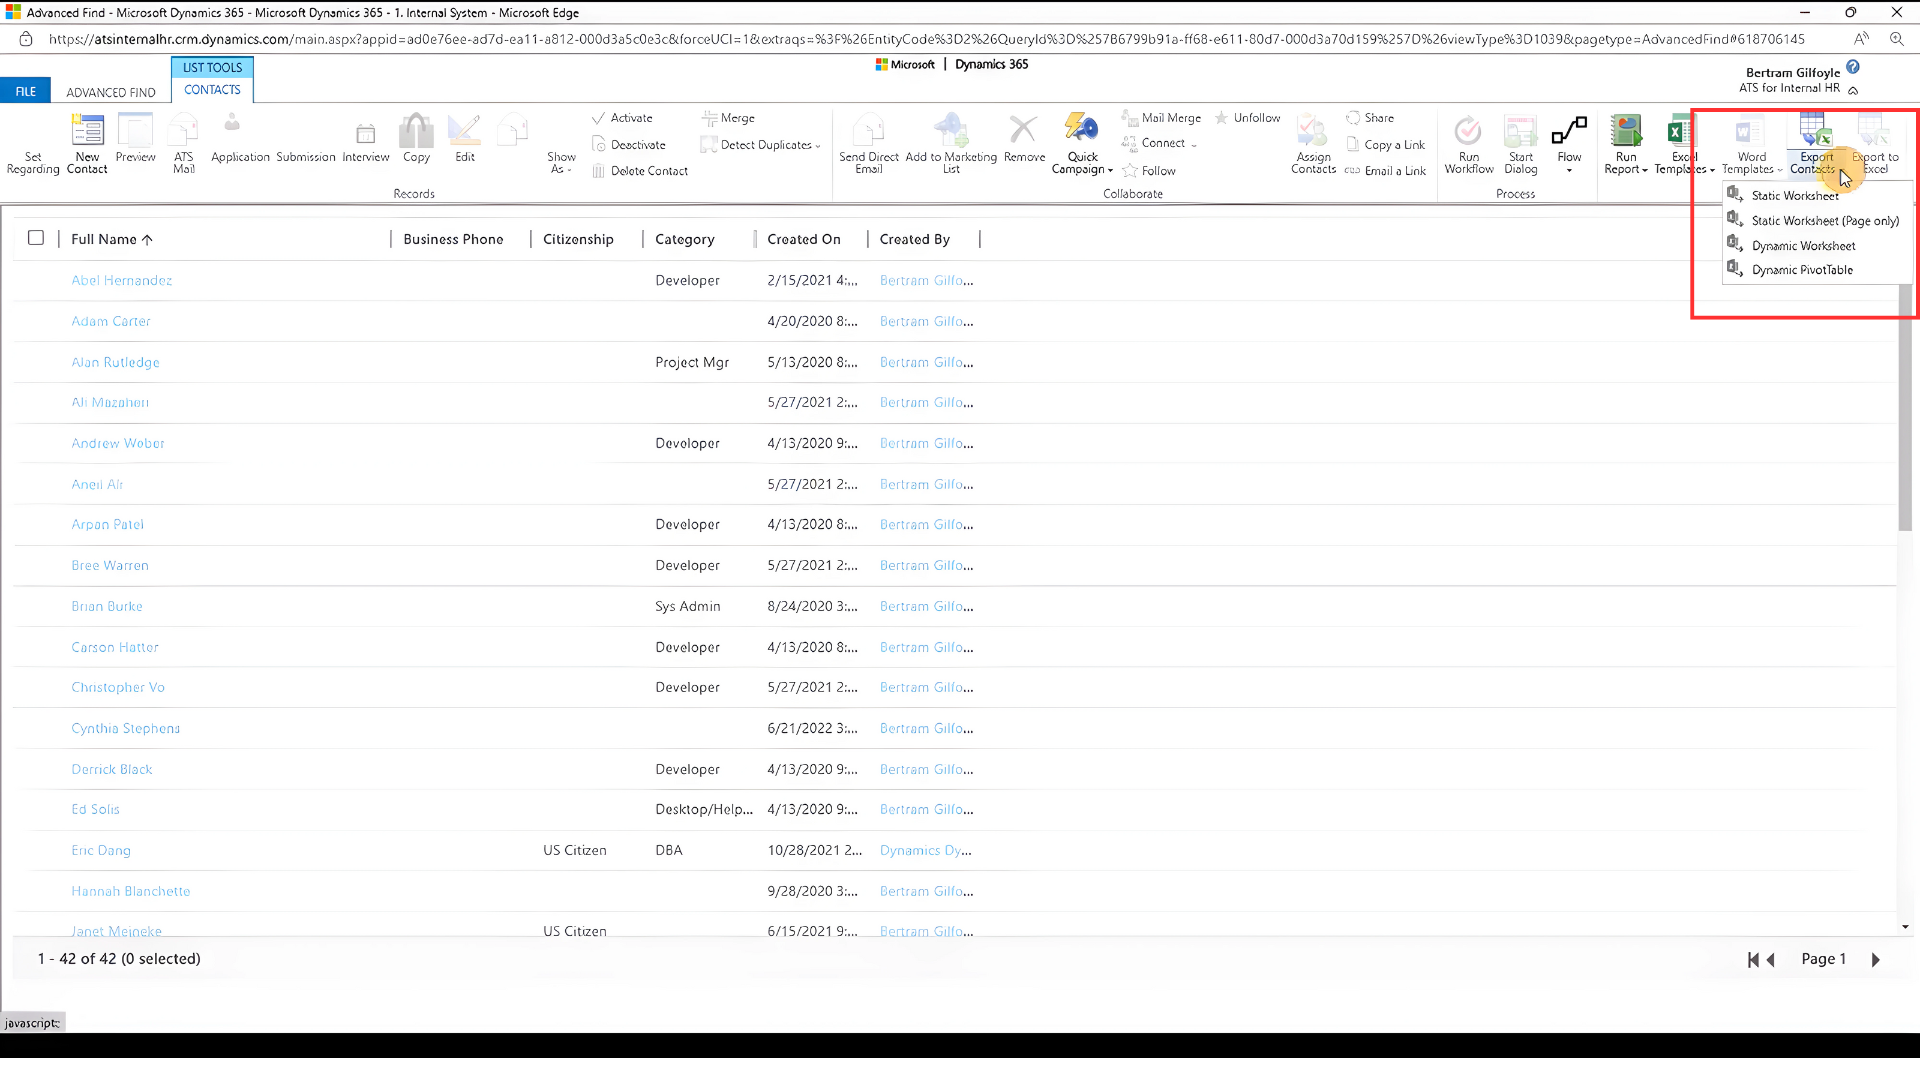Click Email a Link command

point(1385,171)
